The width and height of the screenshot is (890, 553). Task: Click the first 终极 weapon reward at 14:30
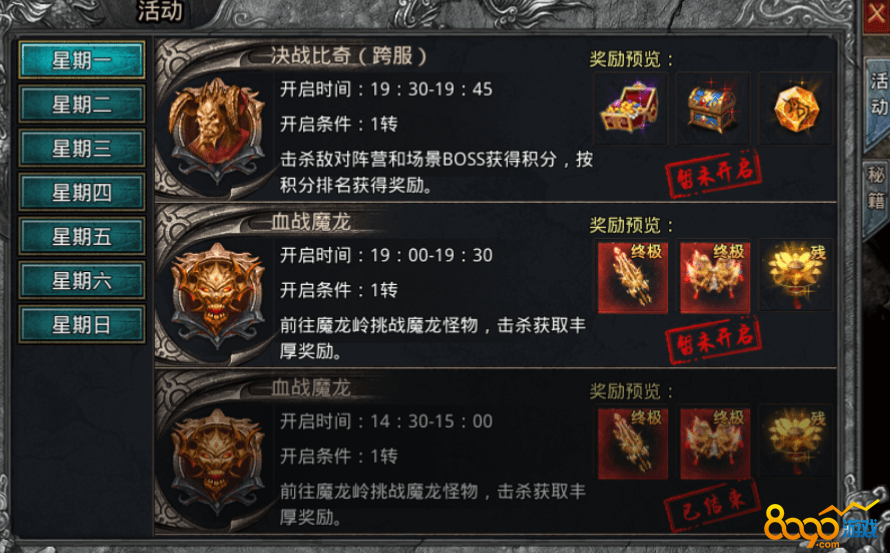pyautogui.click(x=632, y=443)
